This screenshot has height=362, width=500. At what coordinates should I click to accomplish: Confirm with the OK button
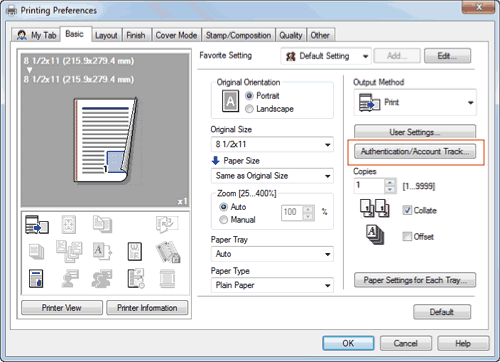[348, 343]
